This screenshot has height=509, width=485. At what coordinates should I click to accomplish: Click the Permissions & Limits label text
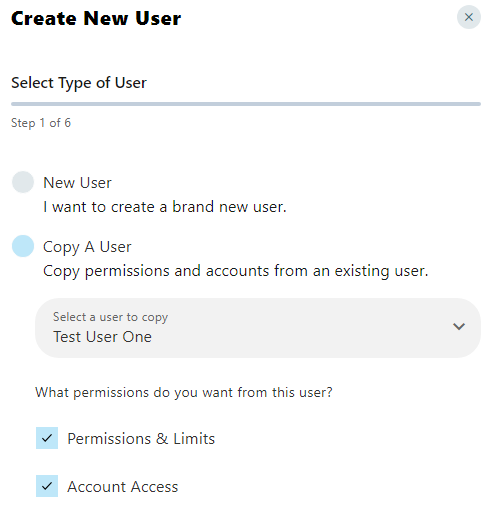(141, 438)
